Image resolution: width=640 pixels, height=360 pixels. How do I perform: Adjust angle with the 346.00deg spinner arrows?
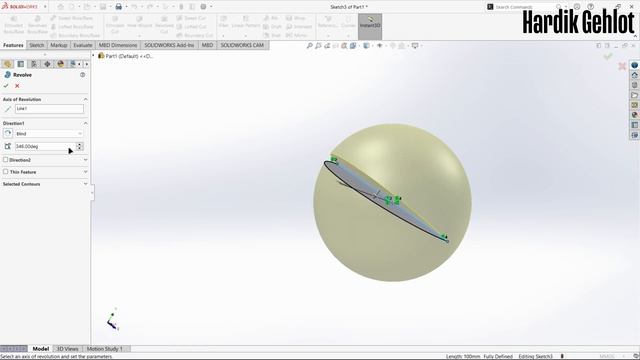(x=80, y=146)
